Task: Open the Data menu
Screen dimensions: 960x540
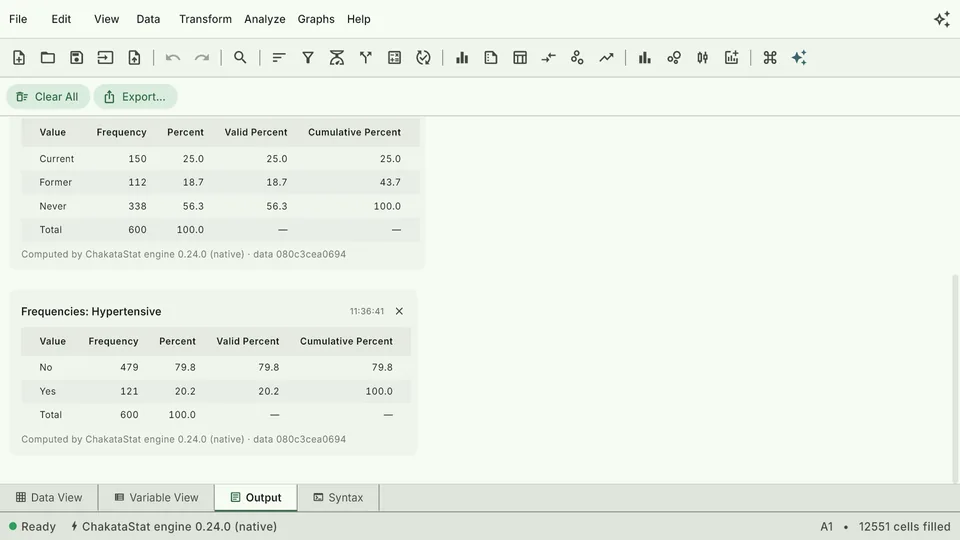Action: 148,19
